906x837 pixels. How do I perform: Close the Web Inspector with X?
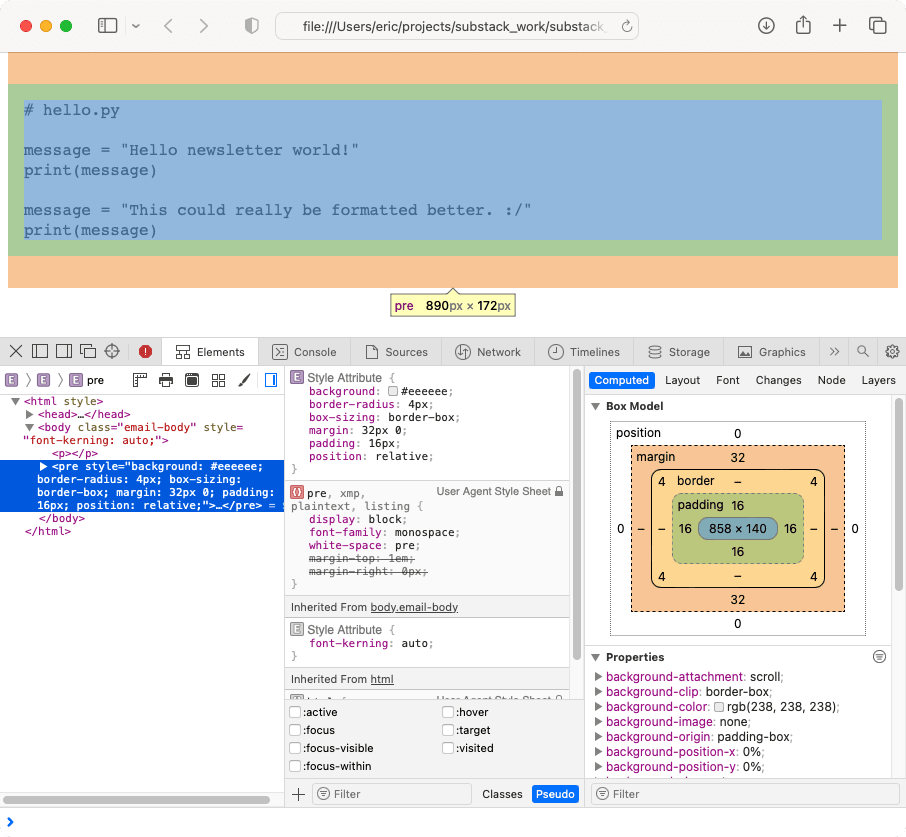(x=16, y=351)
